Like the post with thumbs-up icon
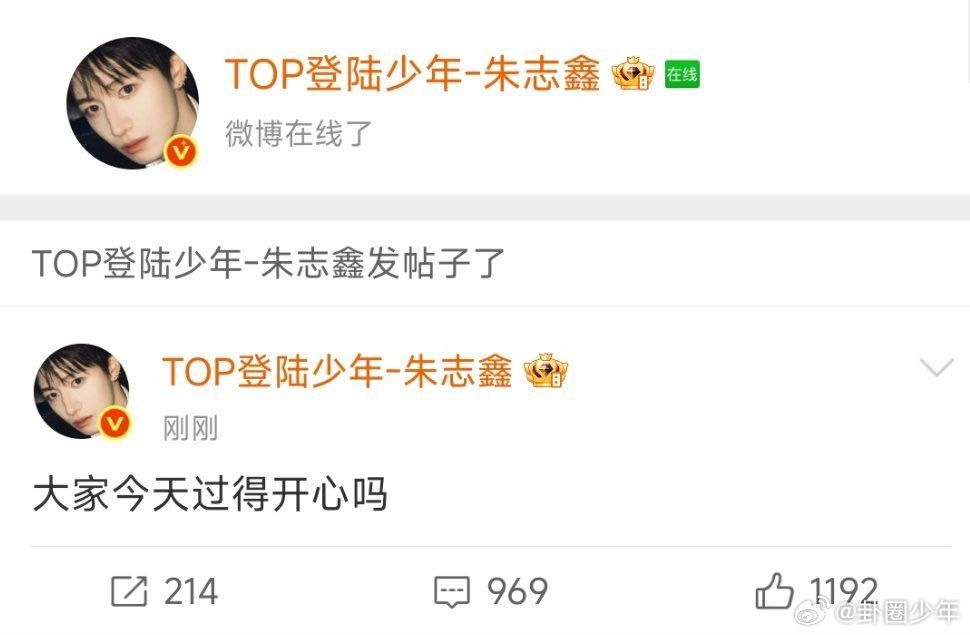The image size is (970, 635). click(774, 590)
